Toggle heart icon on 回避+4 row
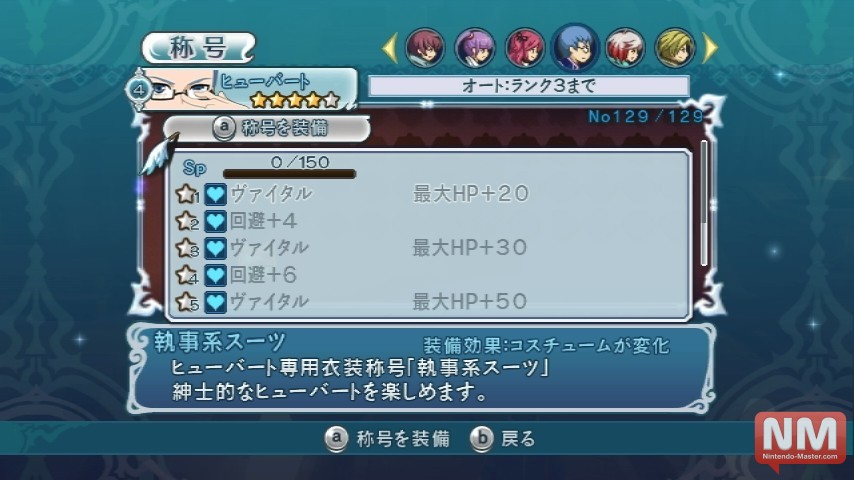 pyautogui.click(x=216, y=221)
